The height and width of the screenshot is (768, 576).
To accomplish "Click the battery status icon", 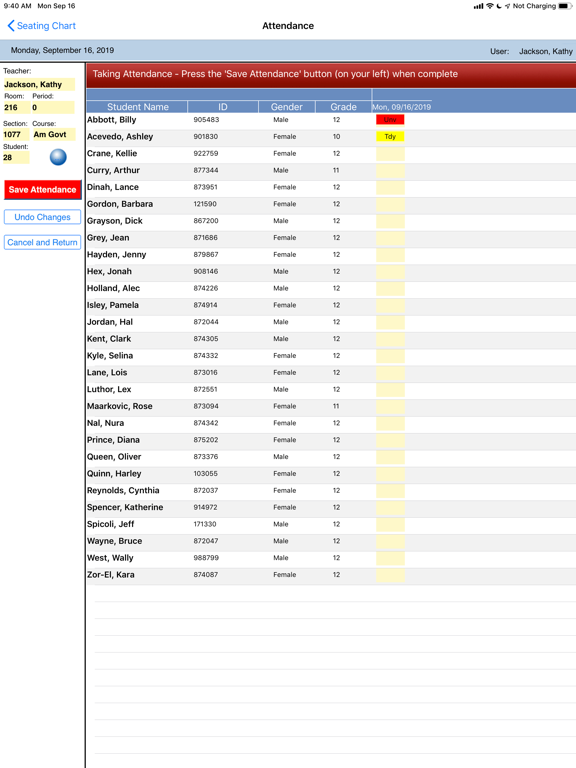I will tap(565, 6).
